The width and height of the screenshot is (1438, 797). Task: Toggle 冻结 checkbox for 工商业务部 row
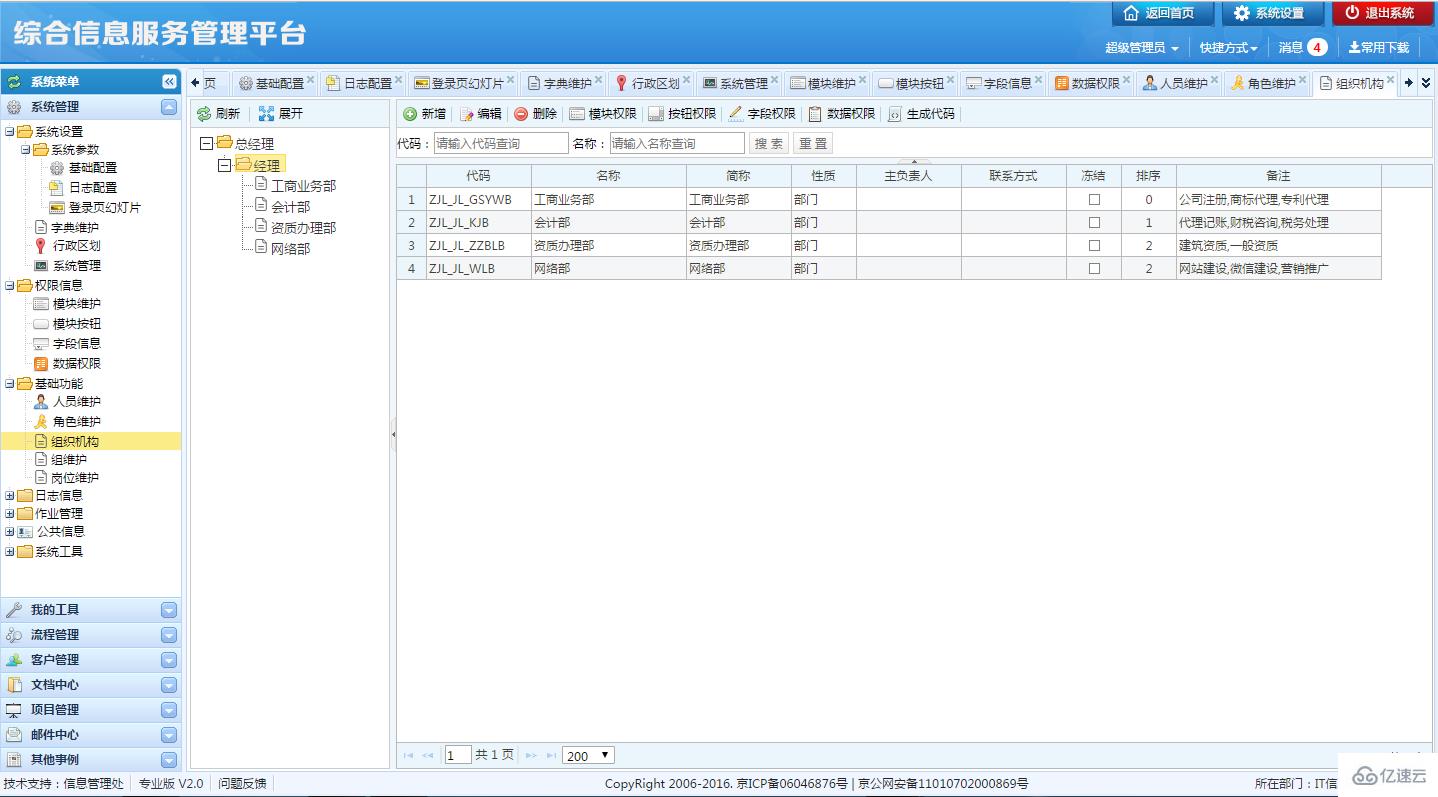1094,200
